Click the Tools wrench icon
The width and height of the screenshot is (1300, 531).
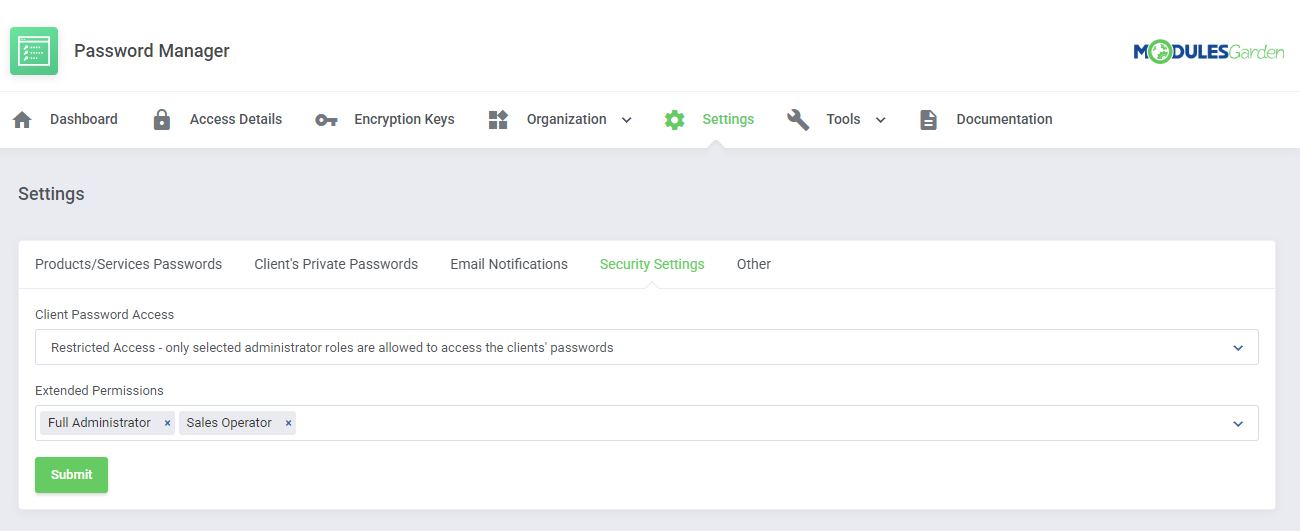798,120
